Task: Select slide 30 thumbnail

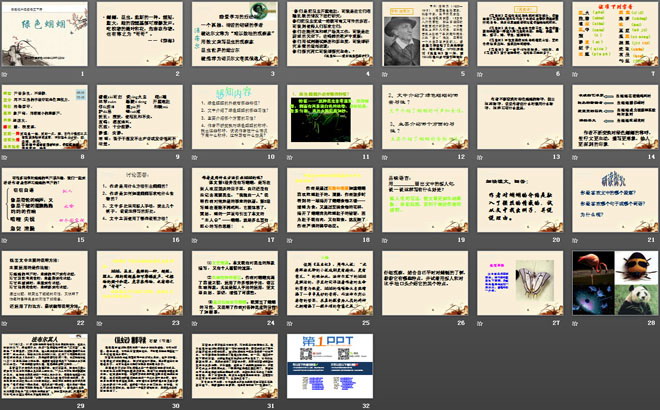Action: 140,366
